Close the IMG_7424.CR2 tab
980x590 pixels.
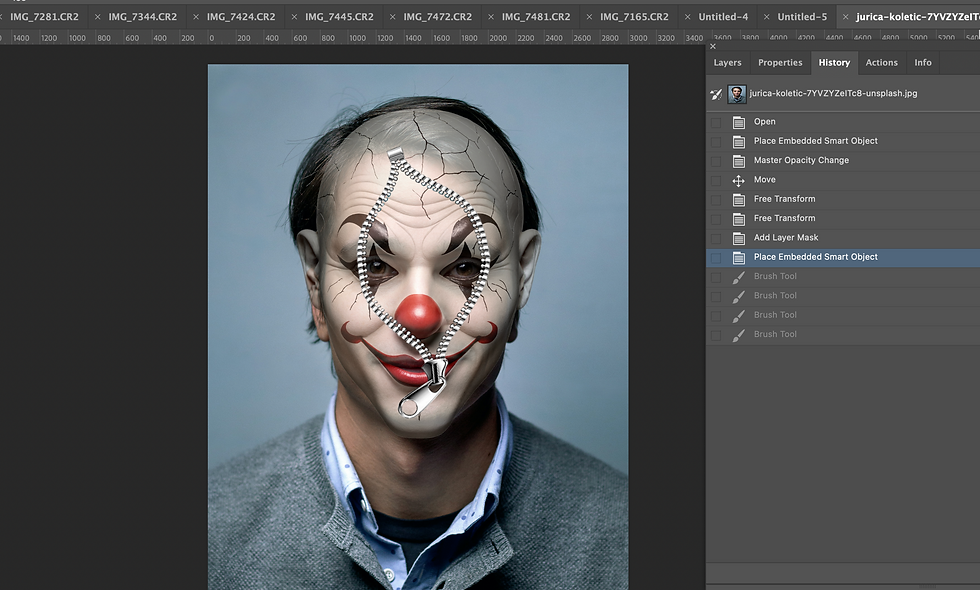click(x=196, y=17)
